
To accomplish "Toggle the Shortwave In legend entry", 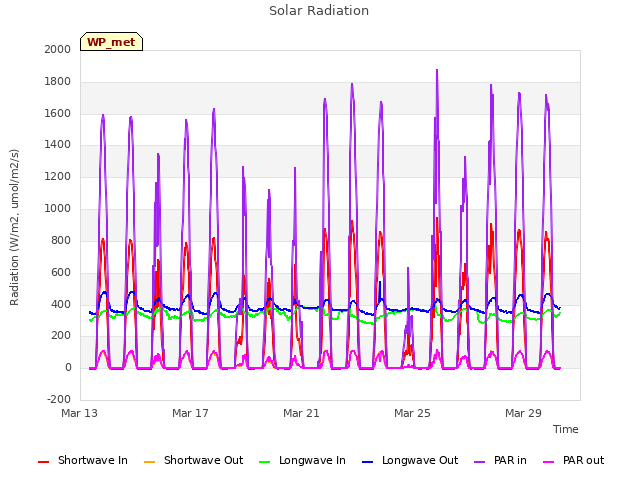I will 83,460.
